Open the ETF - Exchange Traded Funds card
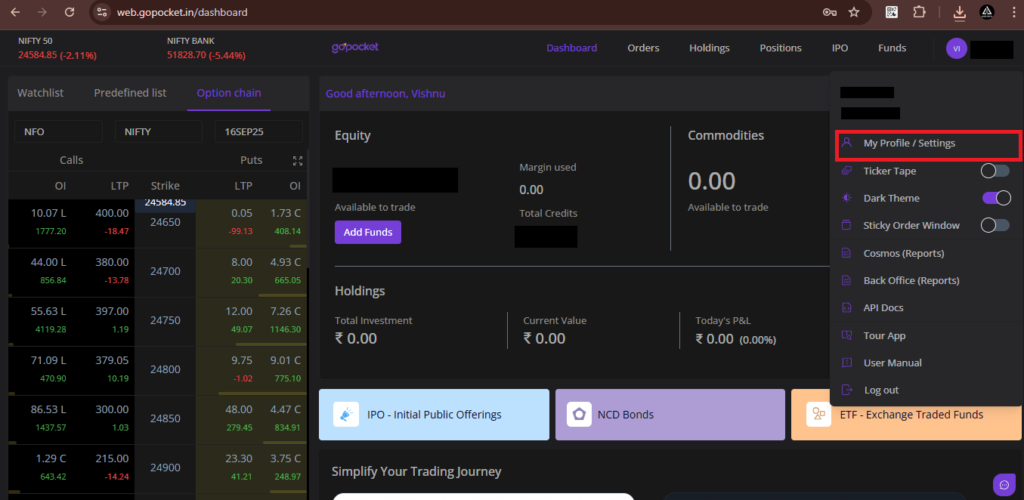Viewport: 1024px width, 500px height. click(906, 414)
